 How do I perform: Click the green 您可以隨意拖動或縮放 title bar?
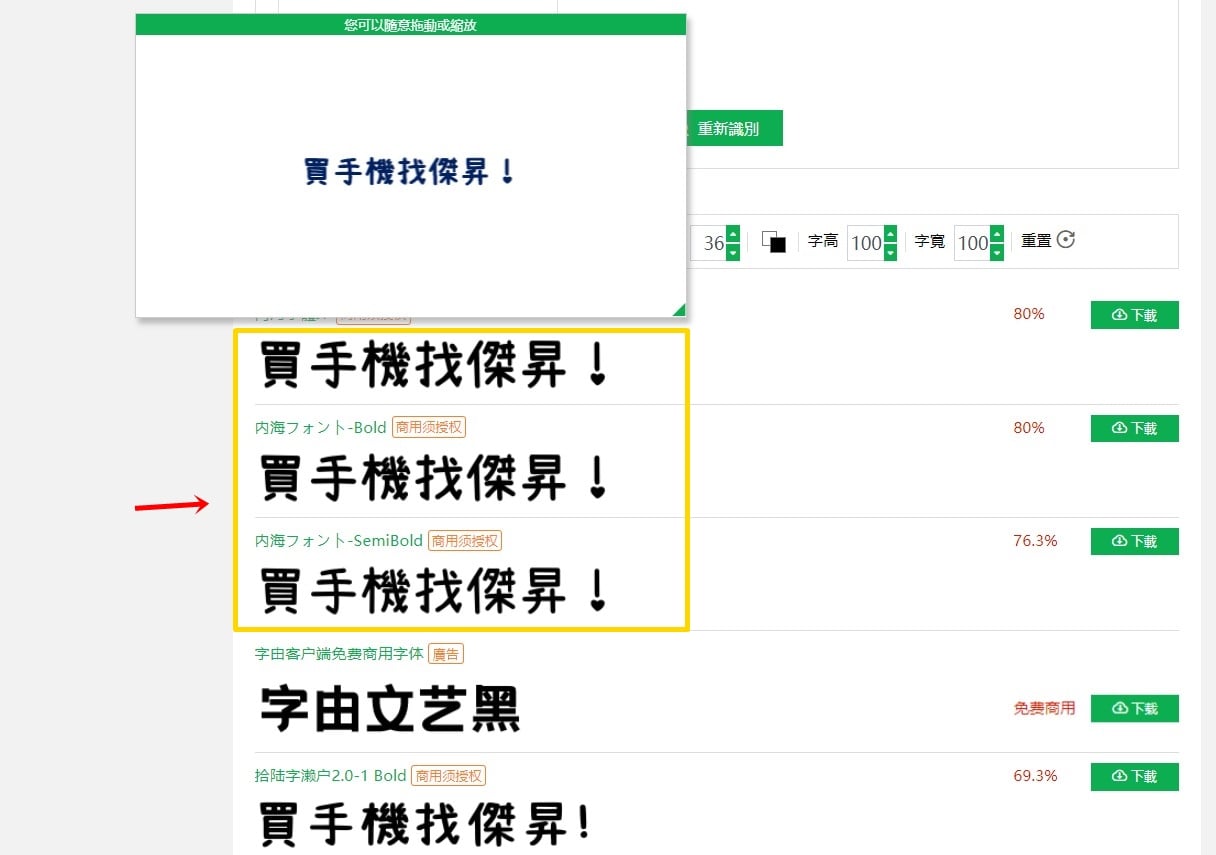coord(411,24)
